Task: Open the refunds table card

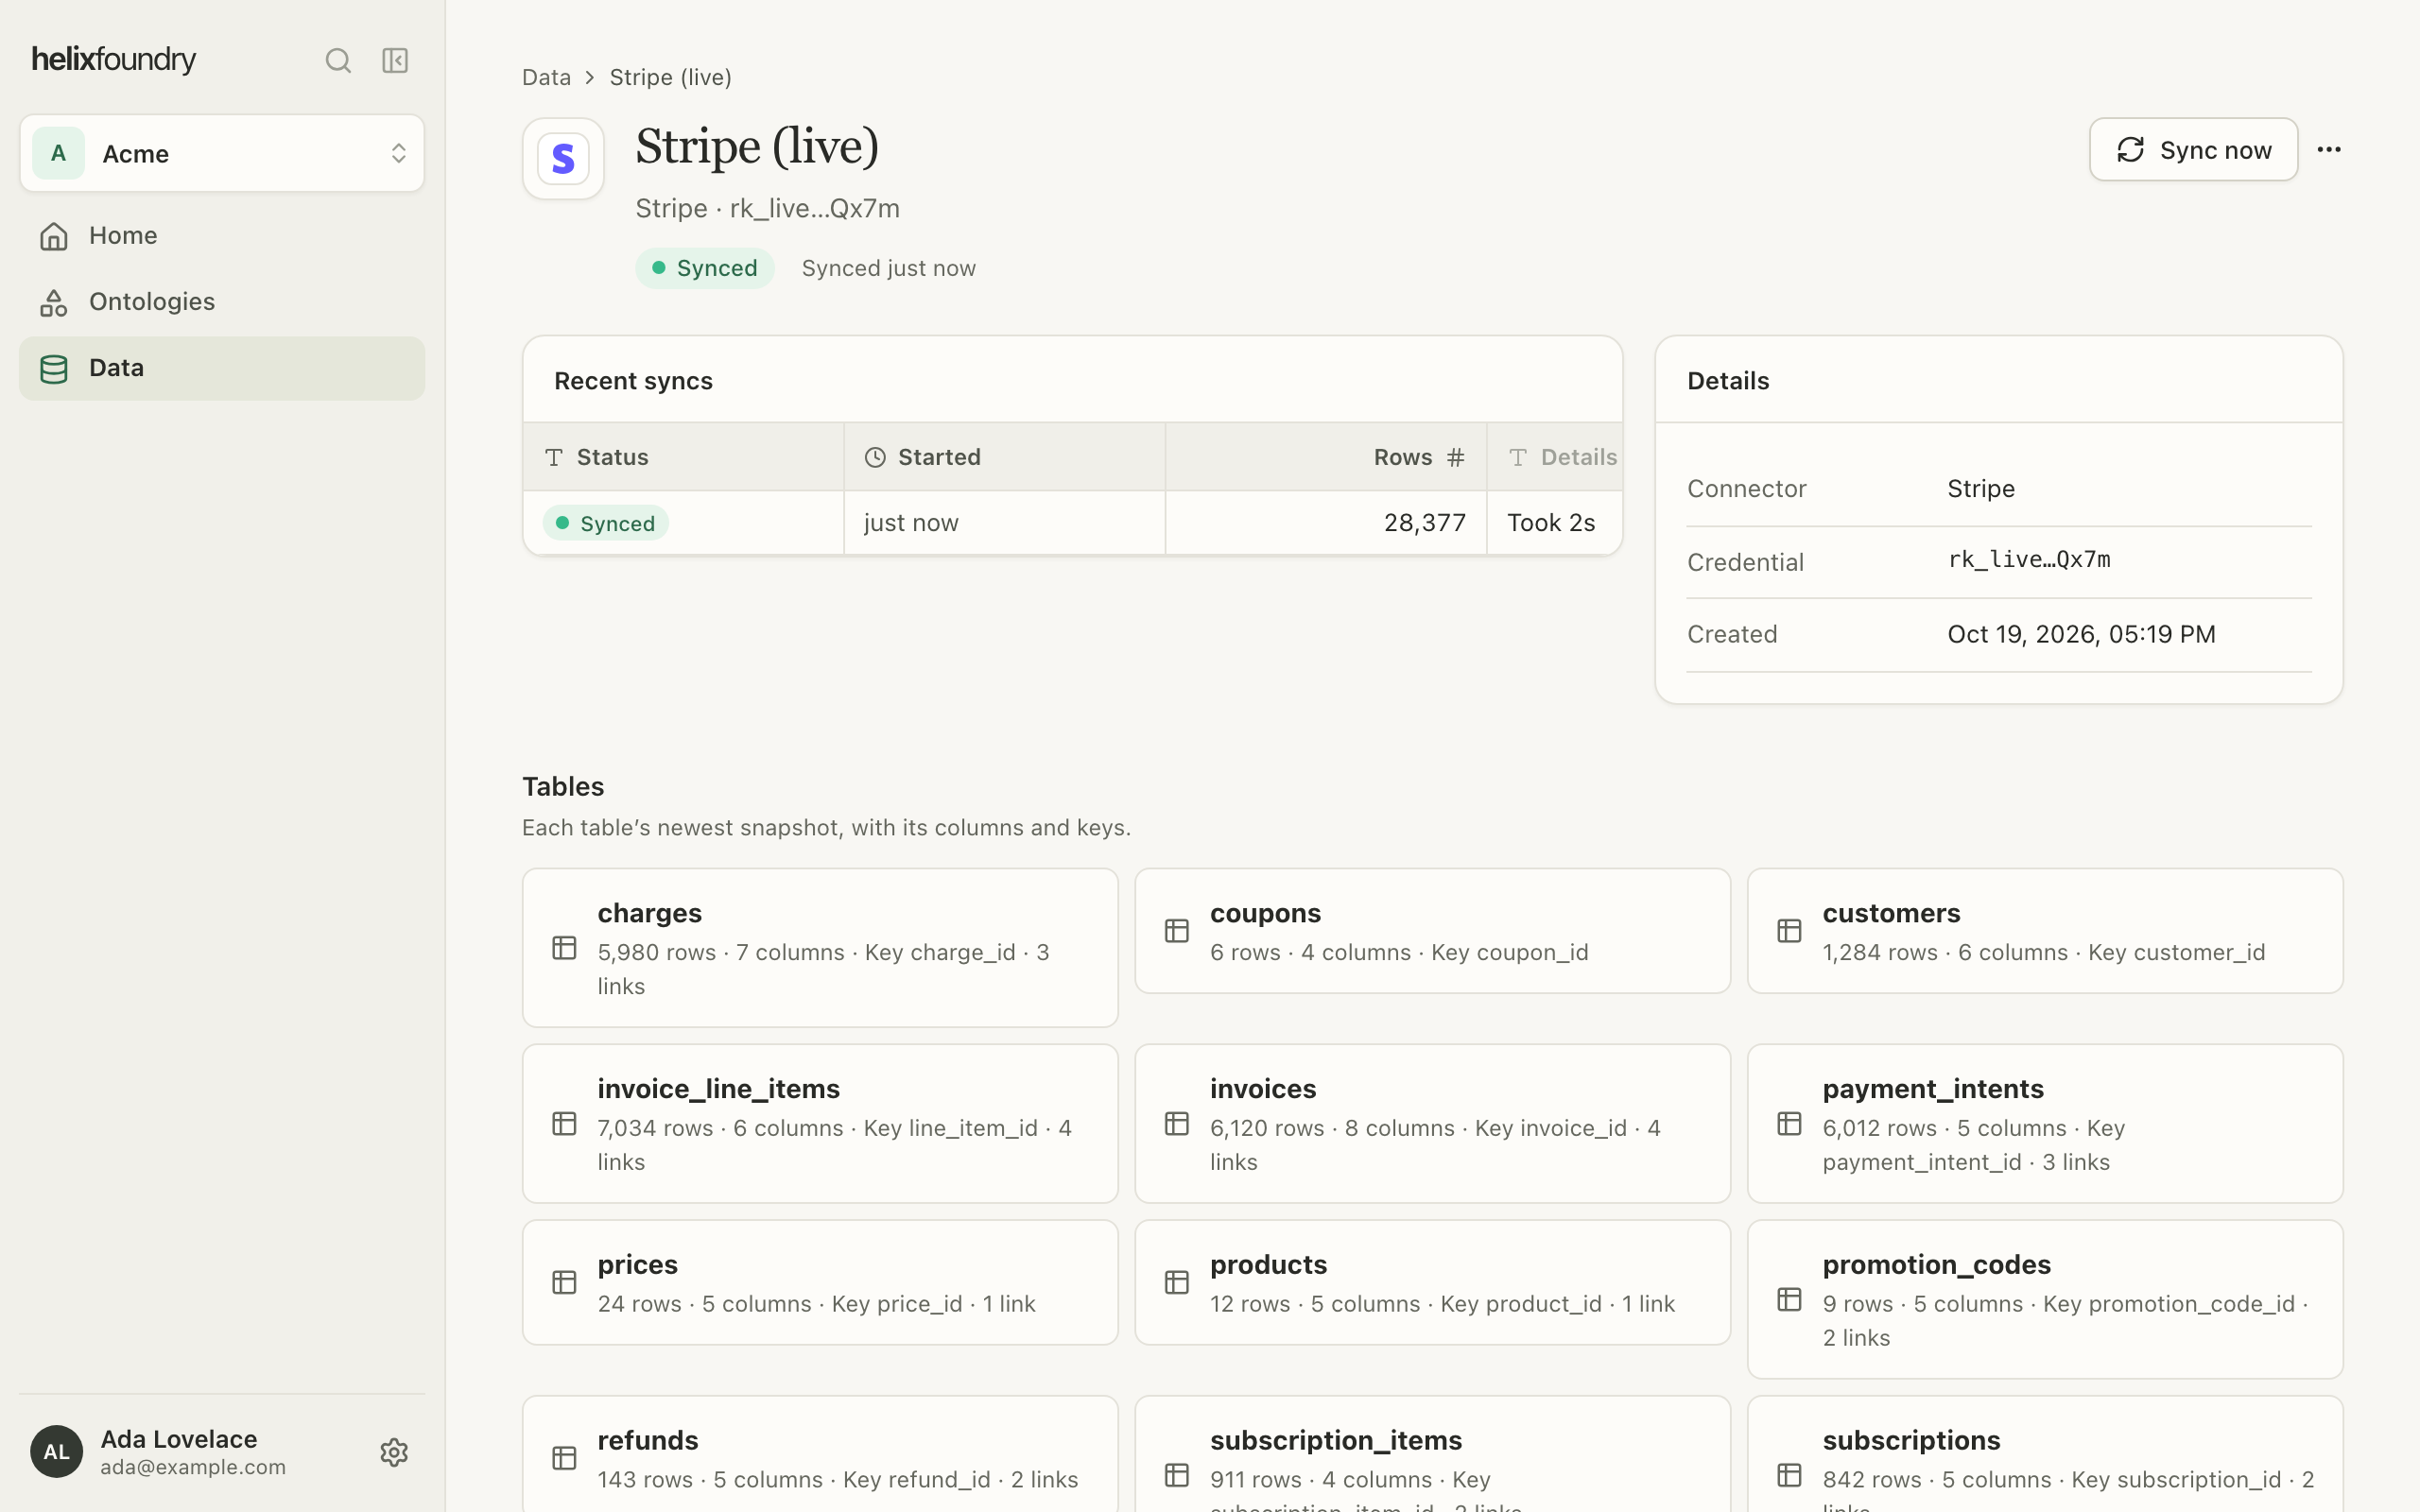Action: click(x=820, y=1455)
